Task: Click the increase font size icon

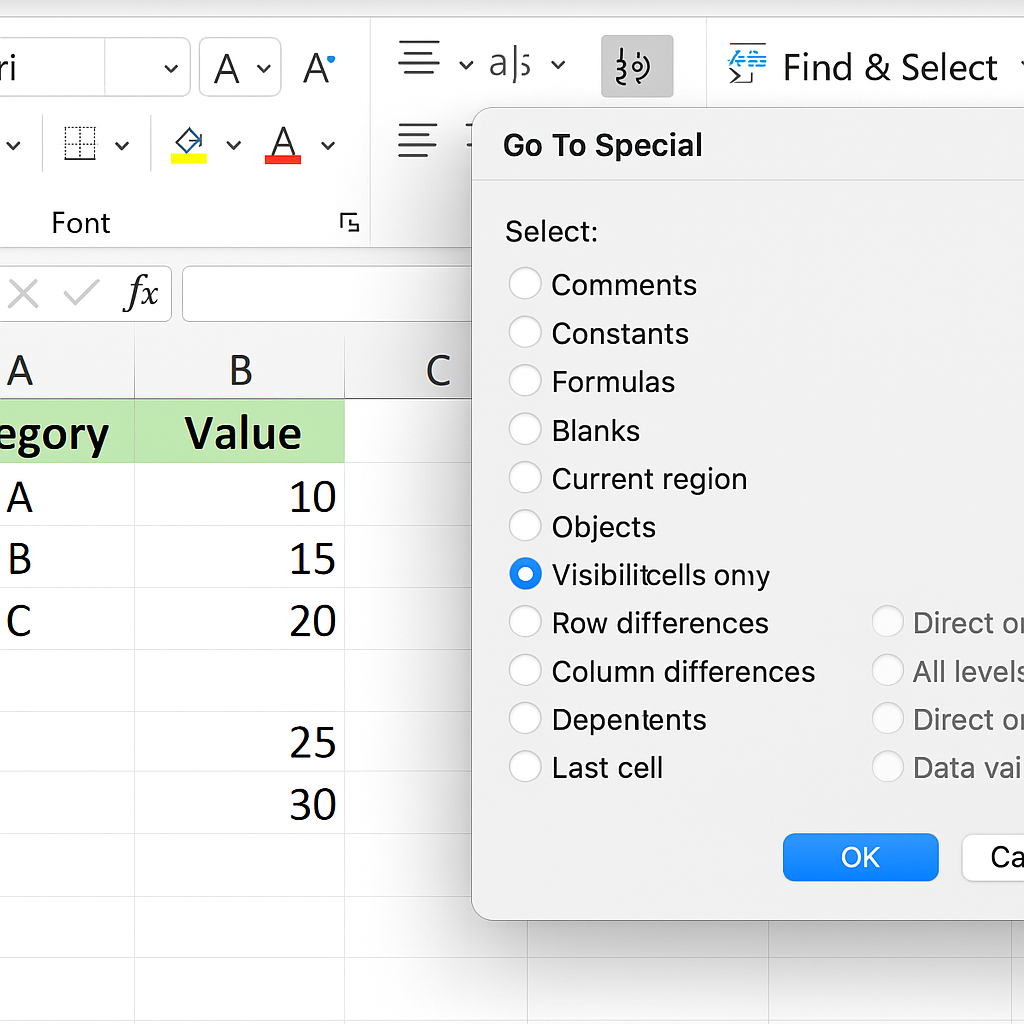Action: (319, 68)
